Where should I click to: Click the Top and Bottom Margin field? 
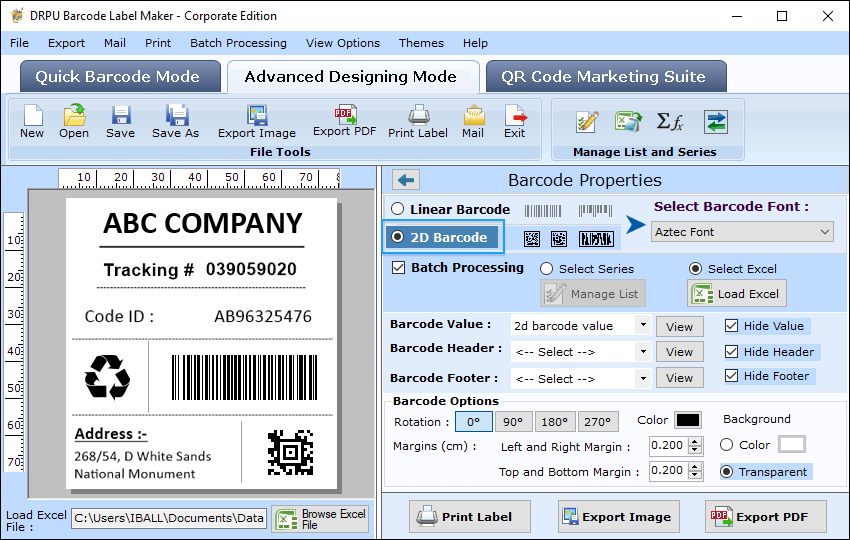(668, 471)
